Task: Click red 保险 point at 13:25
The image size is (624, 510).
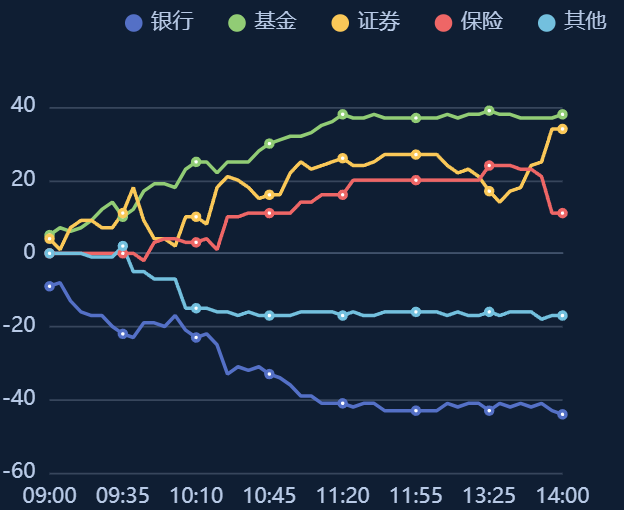Action: [x=489, y=165]
